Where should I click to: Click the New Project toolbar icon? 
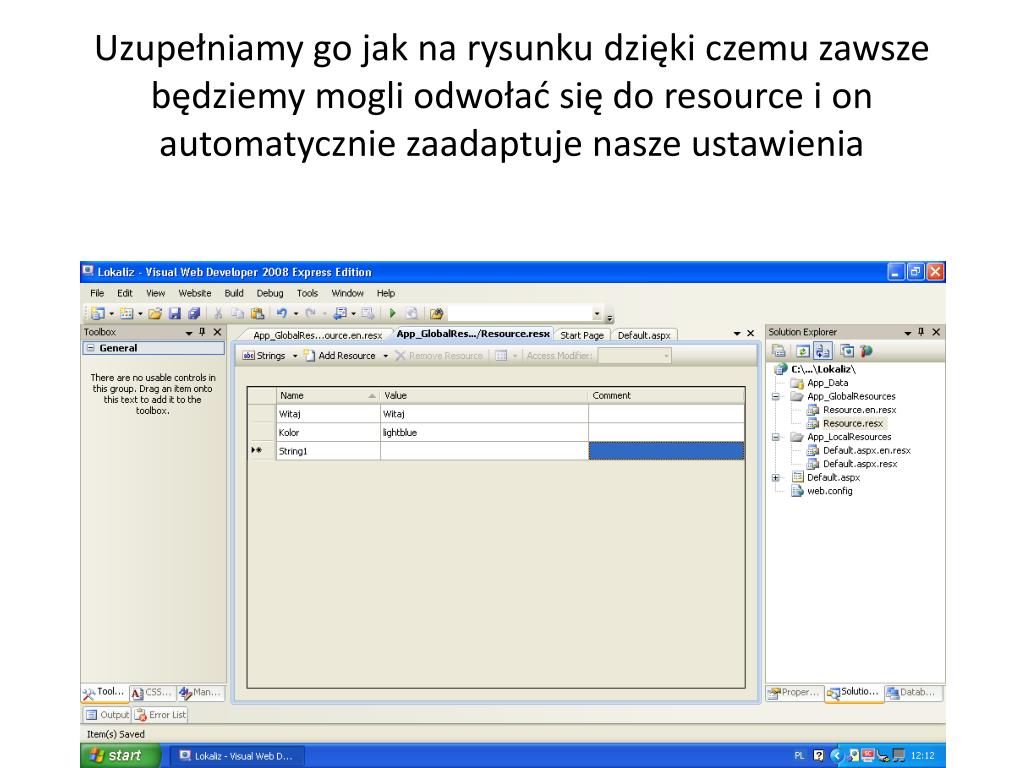coord(98,313)
